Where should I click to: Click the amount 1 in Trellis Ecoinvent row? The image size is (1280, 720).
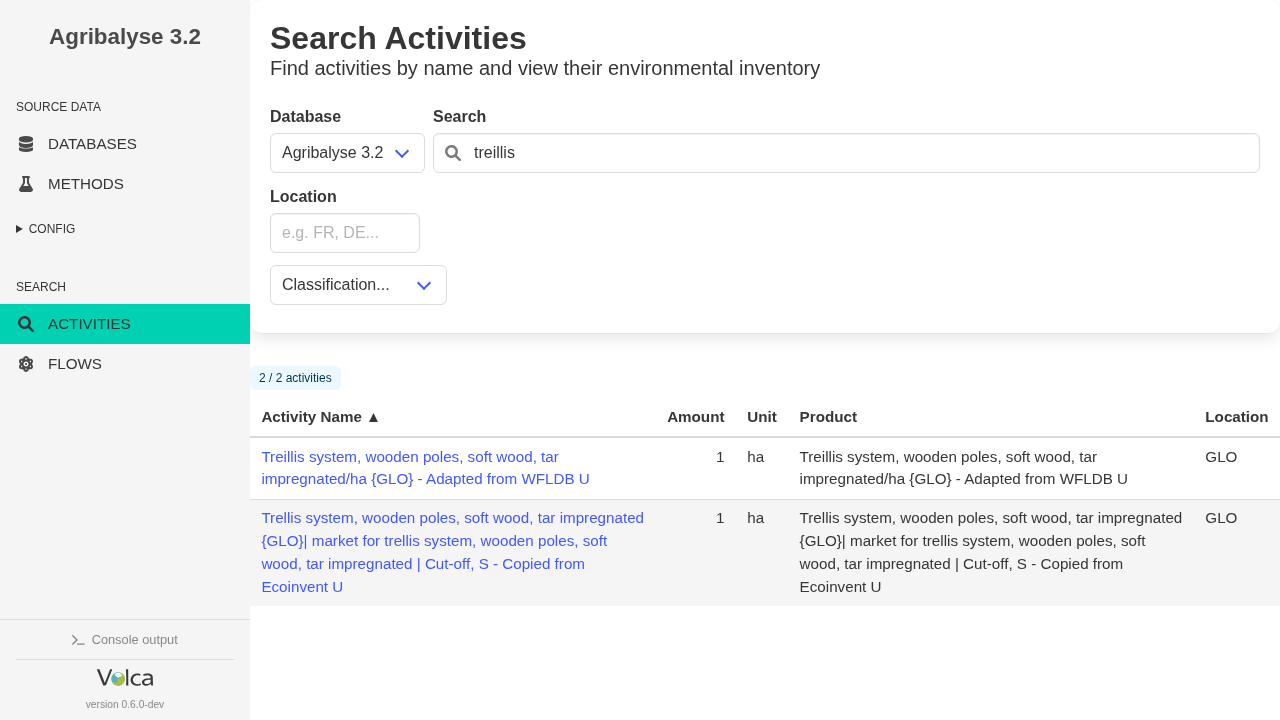click(720, 518)
